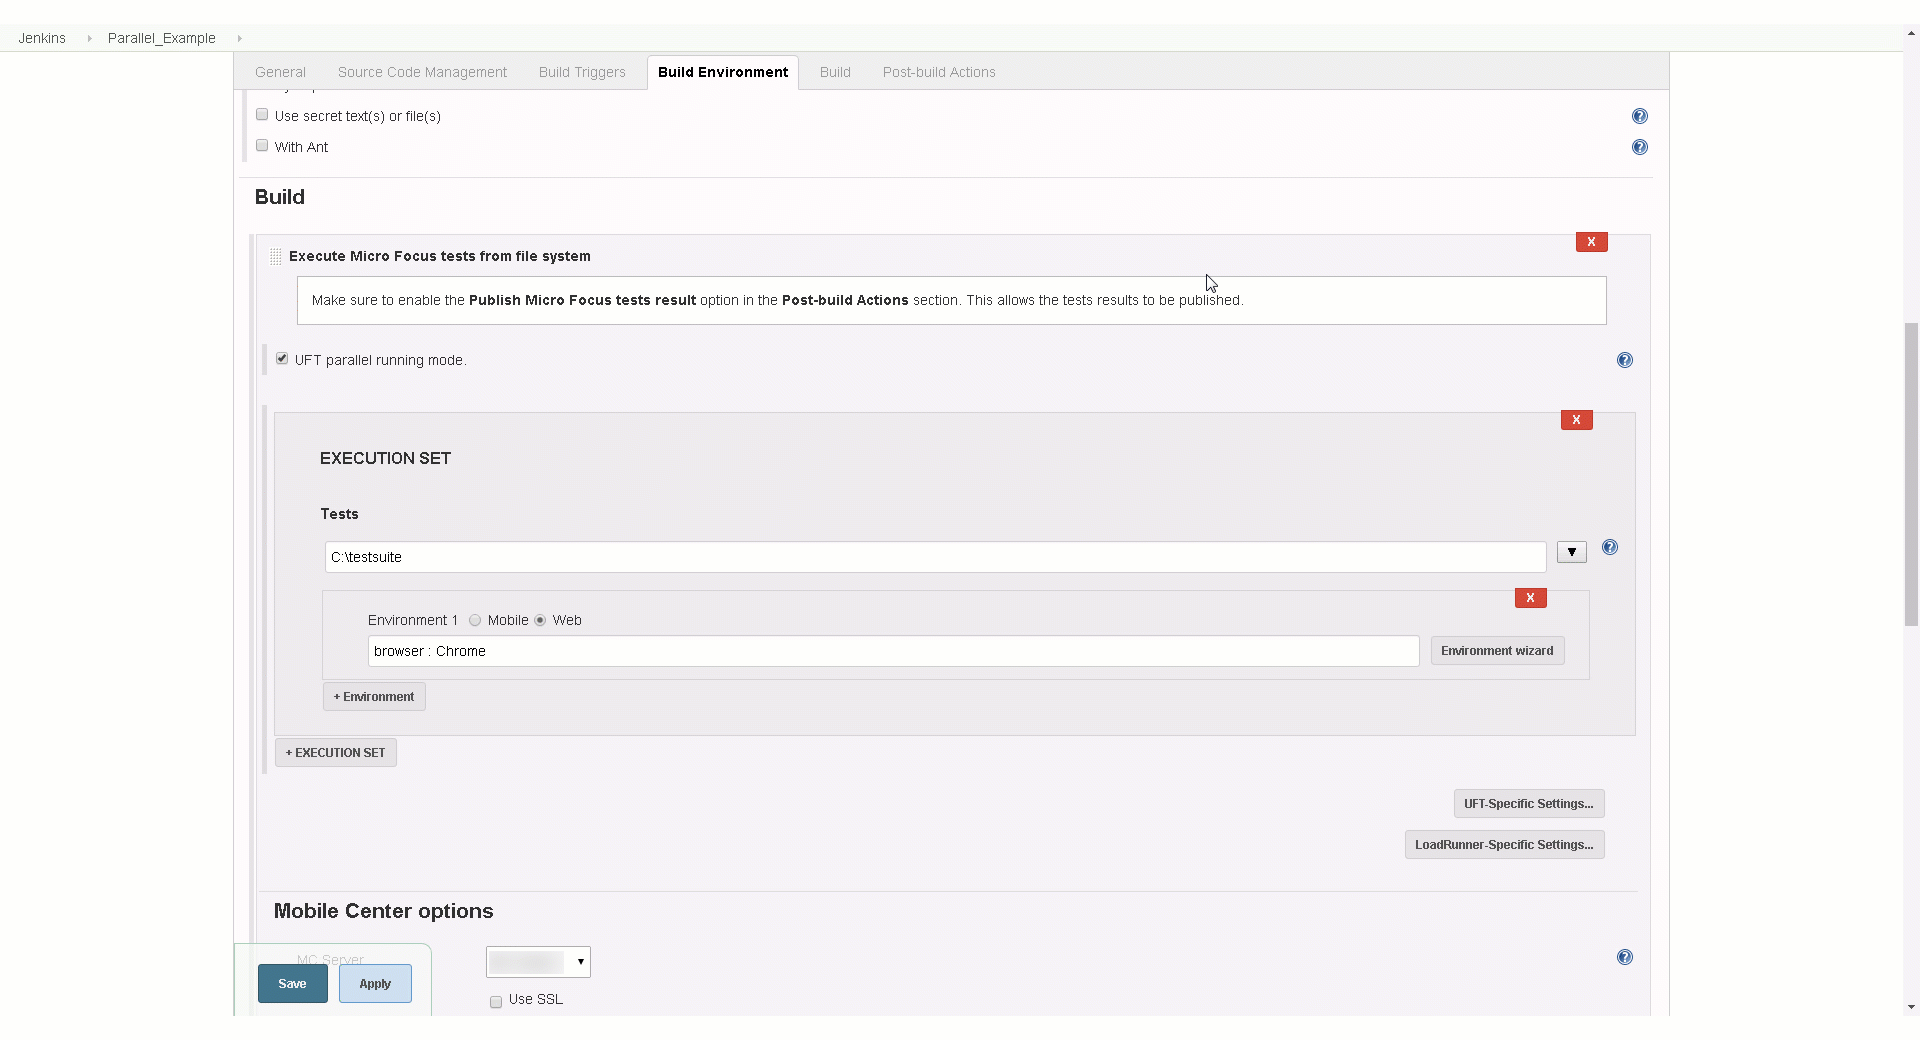Delete Environment 1 with red X
This screenshot has height=1040, width=1920.
click(1530, 598)
